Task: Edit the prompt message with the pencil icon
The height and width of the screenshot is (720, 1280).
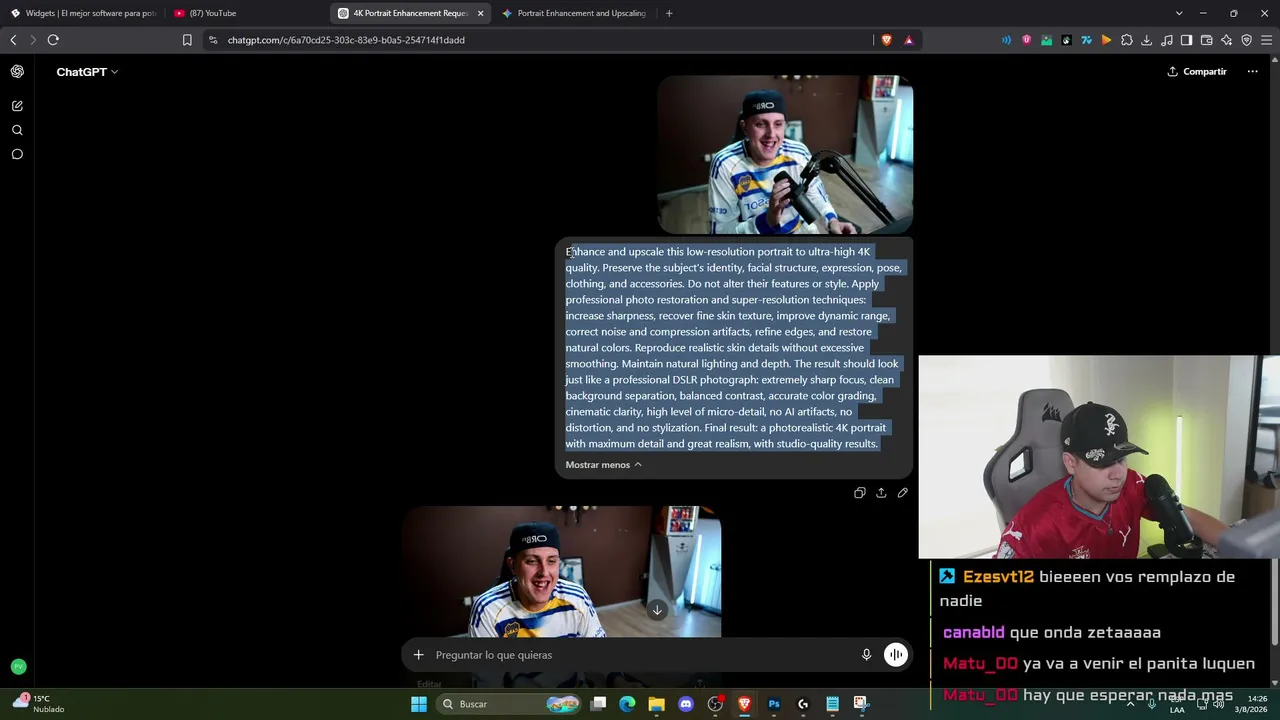Action: pos(902,493)
